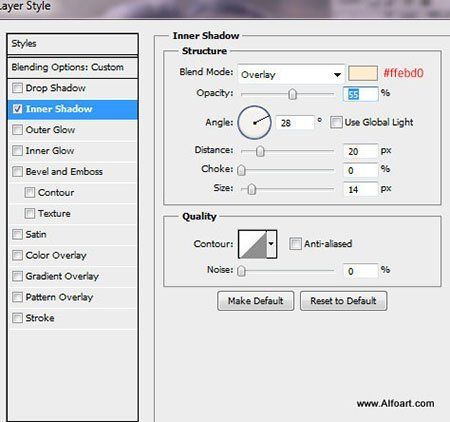Click the Choke value field
This screenshot has height=422, width=450.
[361, 170]
